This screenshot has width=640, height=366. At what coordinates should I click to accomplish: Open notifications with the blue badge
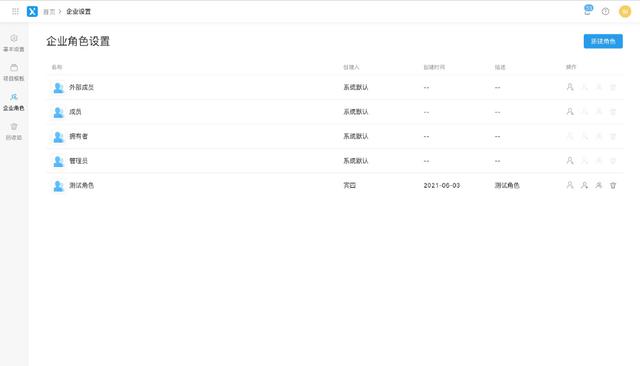point(588,10)
